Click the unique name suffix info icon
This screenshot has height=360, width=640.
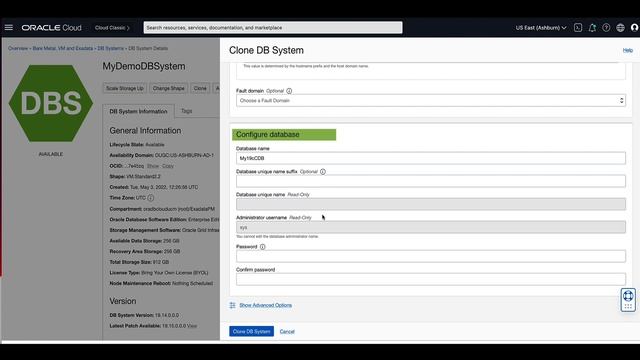[x=323, y=172]
